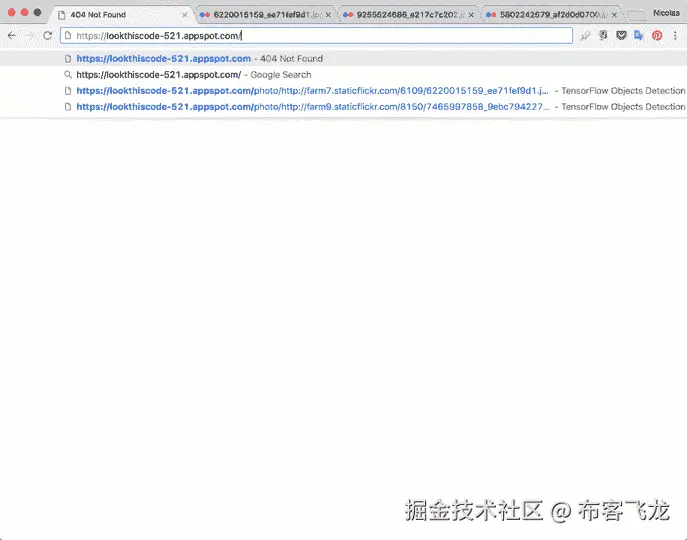Reload the page with the refresh icon
Image resolution: width=687 pixels, height=540 pixels.
[47, 36]
